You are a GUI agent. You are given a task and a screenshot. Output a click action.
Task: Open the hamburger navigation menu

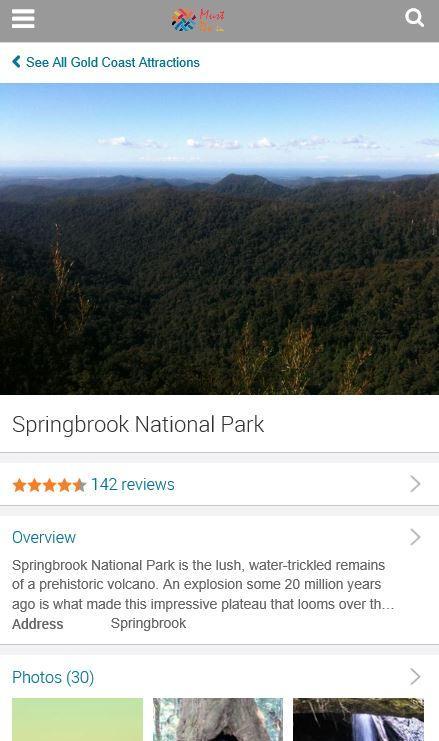coord(23,19)
